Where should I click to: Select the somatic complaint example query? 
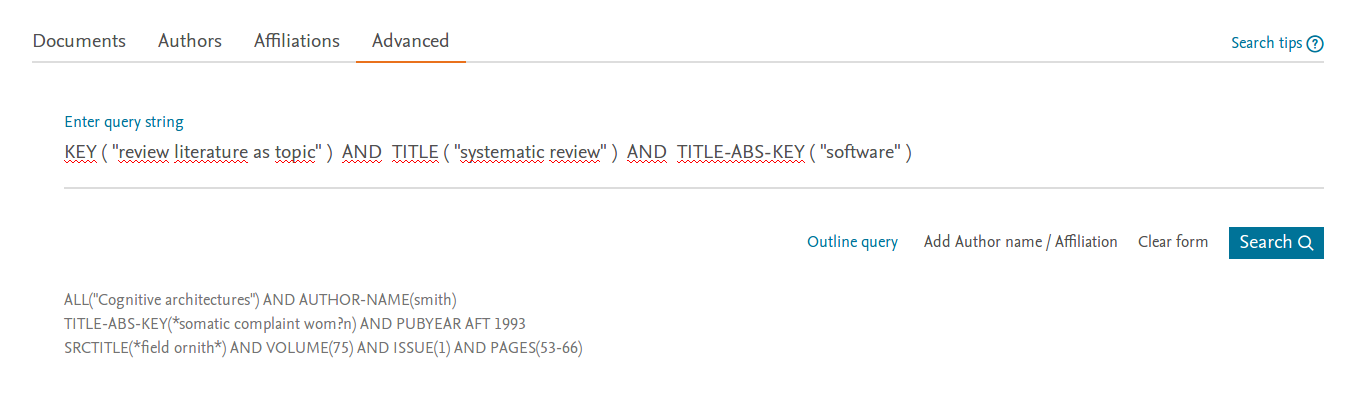tap(295, 324)
